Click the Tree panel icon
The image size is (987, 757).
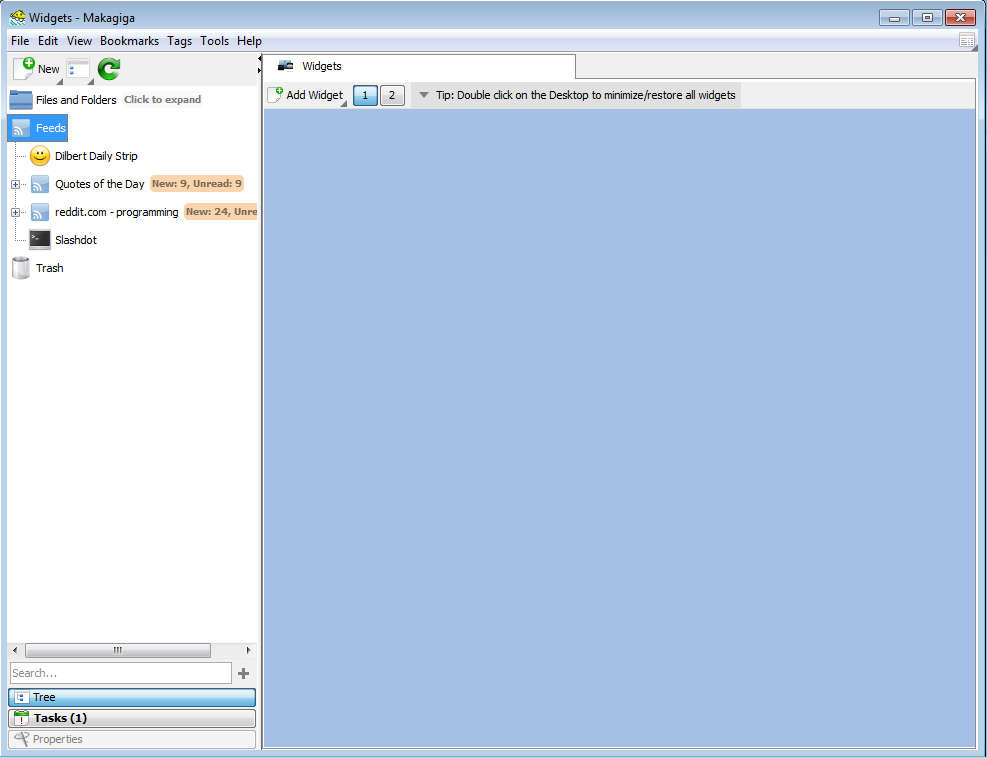tap(21, 697)
